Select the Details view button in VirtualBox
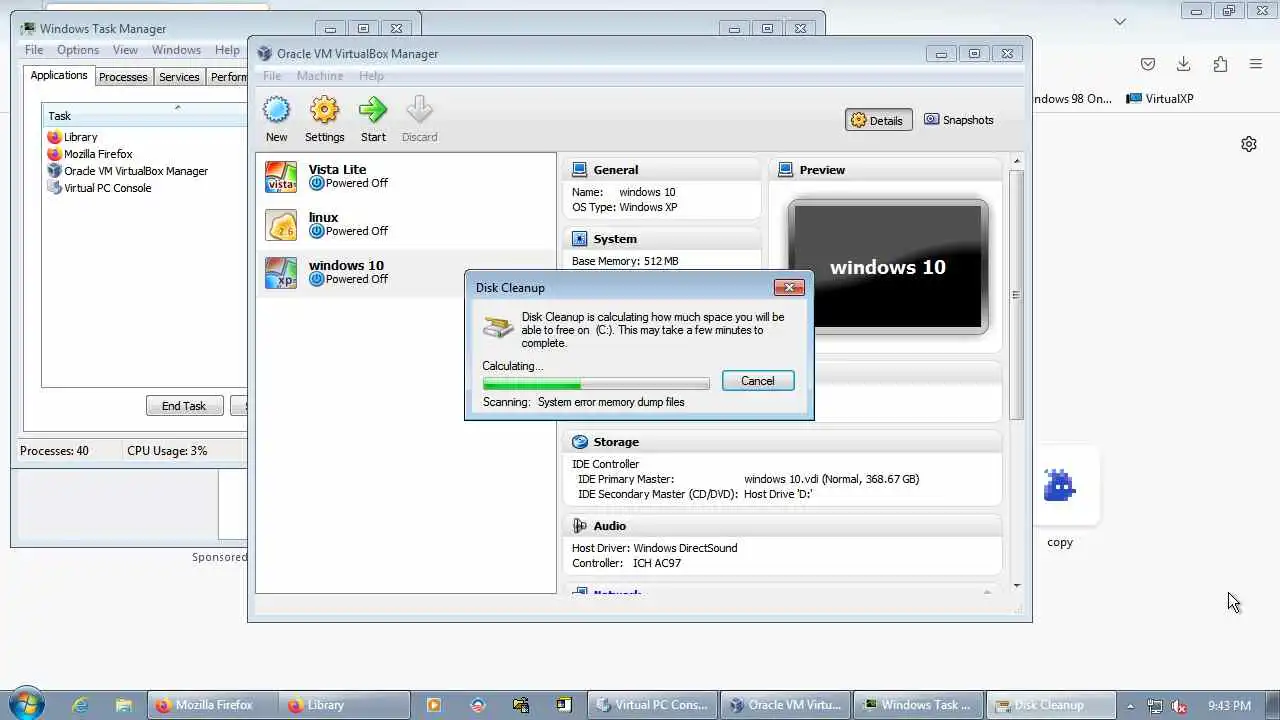 pyautogui.click(x=877, y=120)
